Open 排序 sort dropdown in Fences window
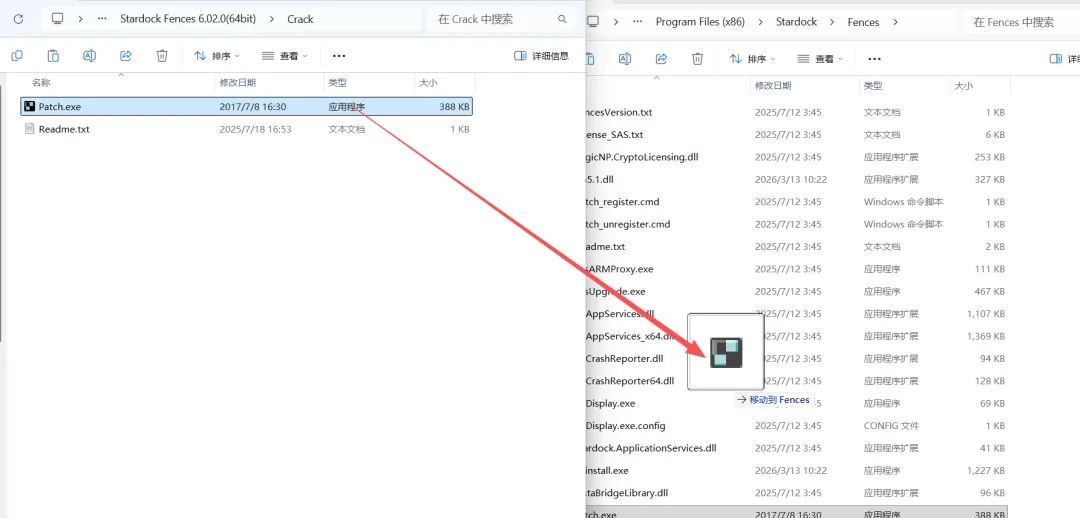The image size is (1080, 518). click(x=752, y=59)
